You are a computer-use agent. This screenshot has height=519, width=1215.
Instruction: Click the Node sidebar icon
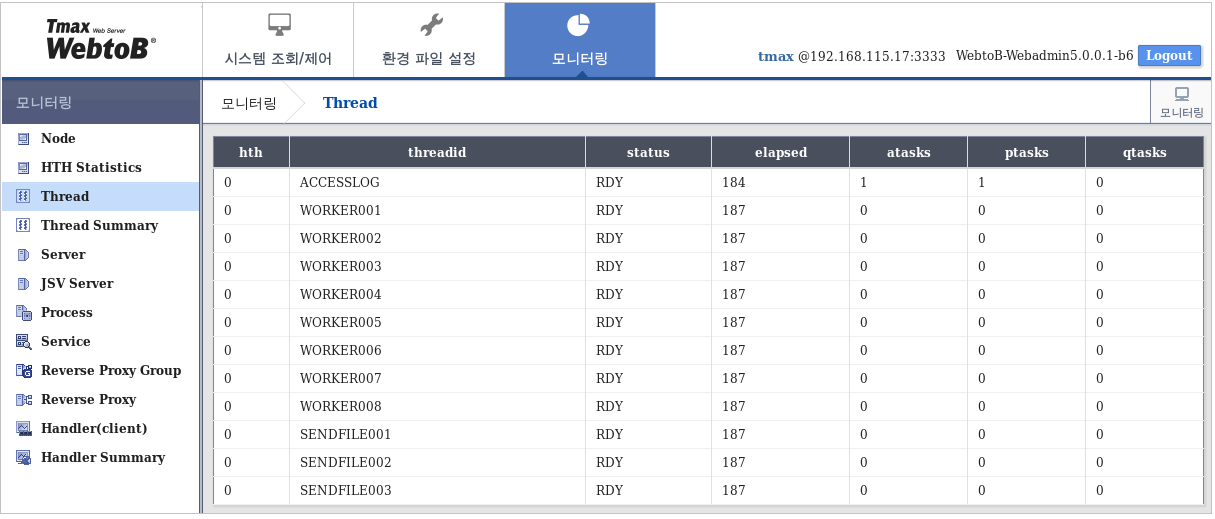coord(23,139)
